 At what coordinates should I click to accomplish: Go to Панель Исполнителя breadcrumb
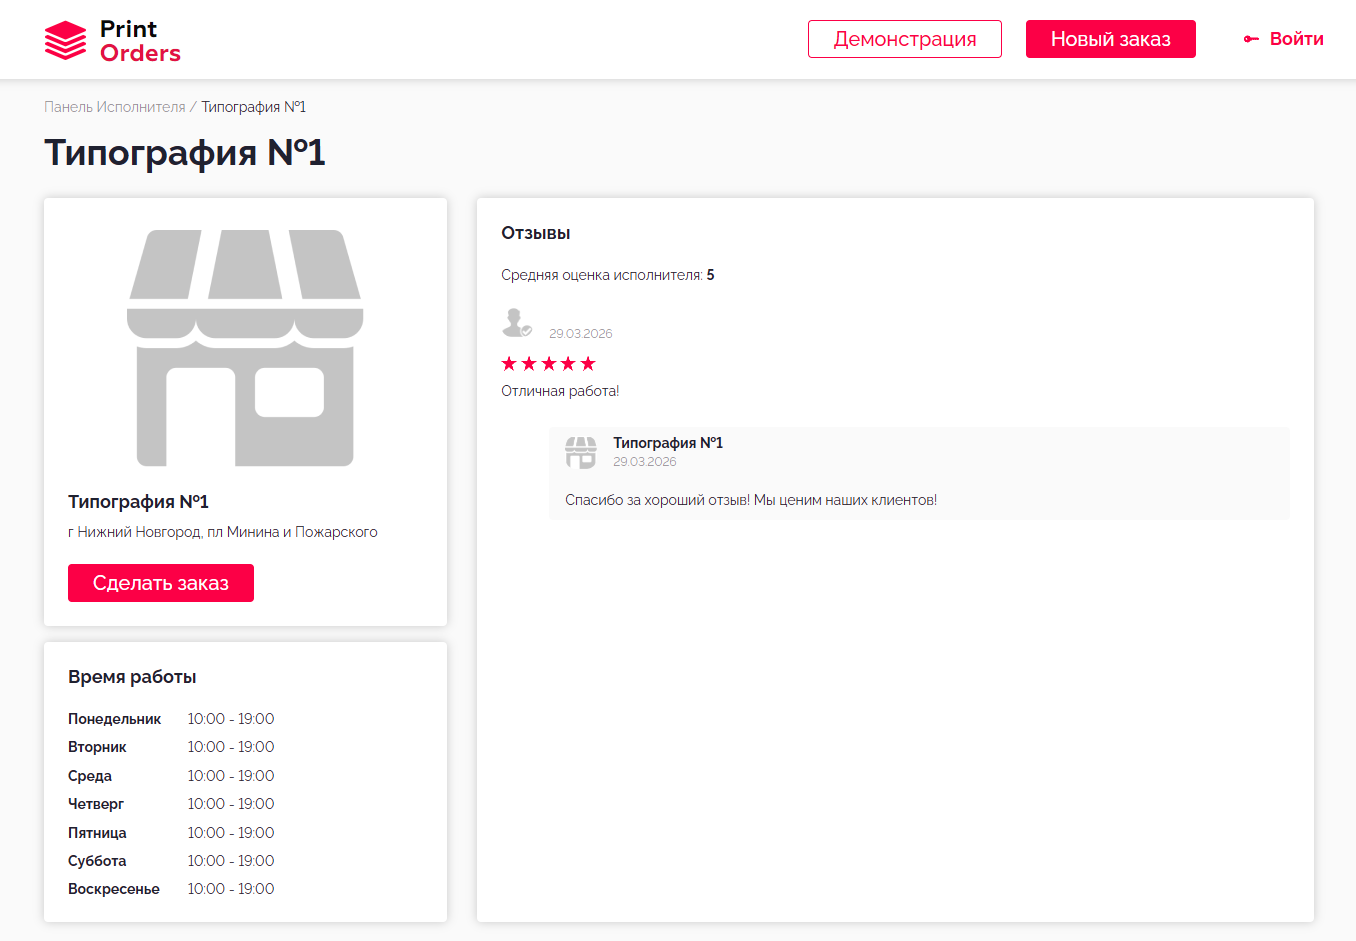coord(115,107)
